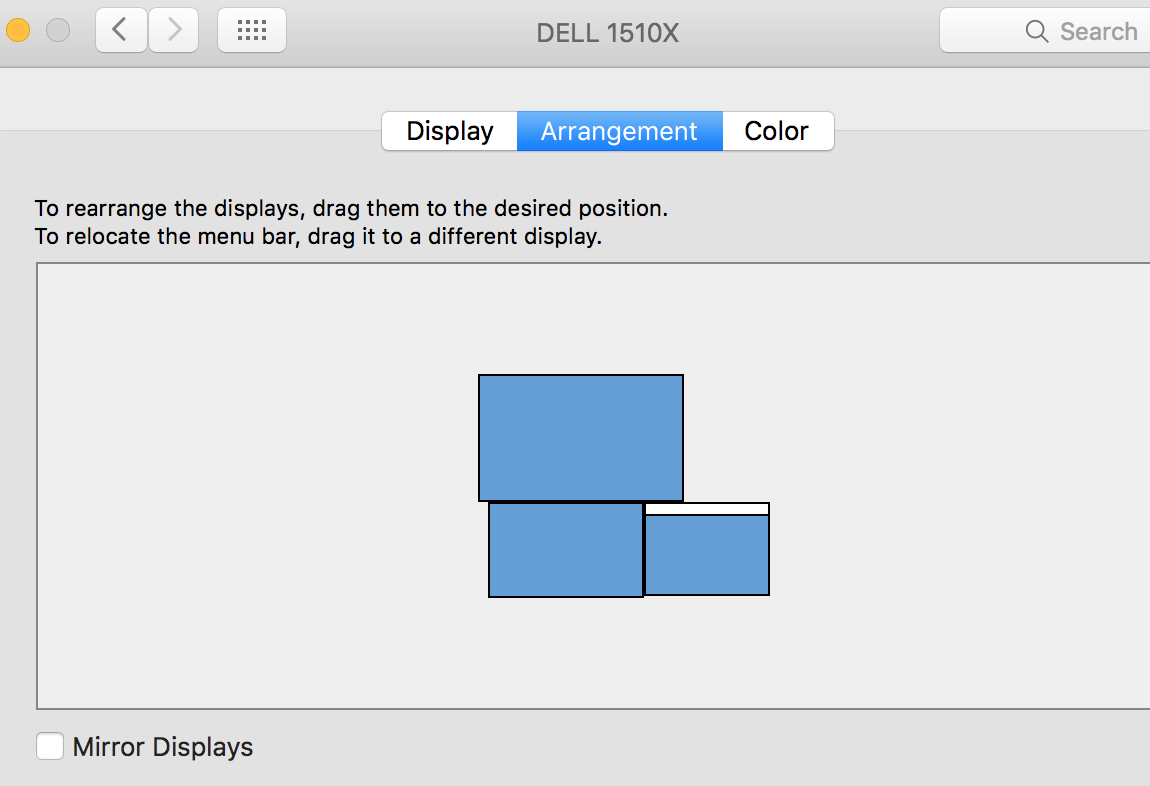The width and height of the screenshot is (1150, 786).
Task: Click the relocate menu bar instruction text
Action: click(x=318, y=237)
